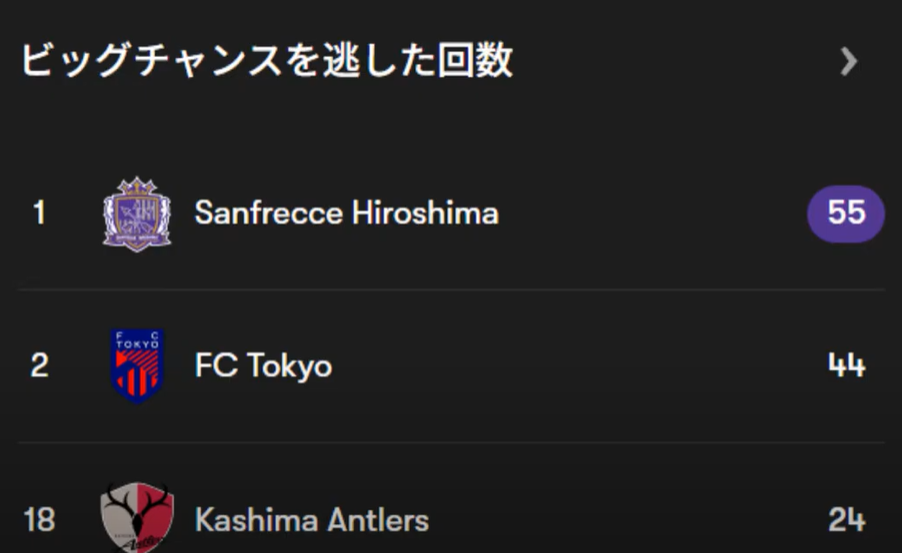Open the FC Tokyo team name

[263, 366]
